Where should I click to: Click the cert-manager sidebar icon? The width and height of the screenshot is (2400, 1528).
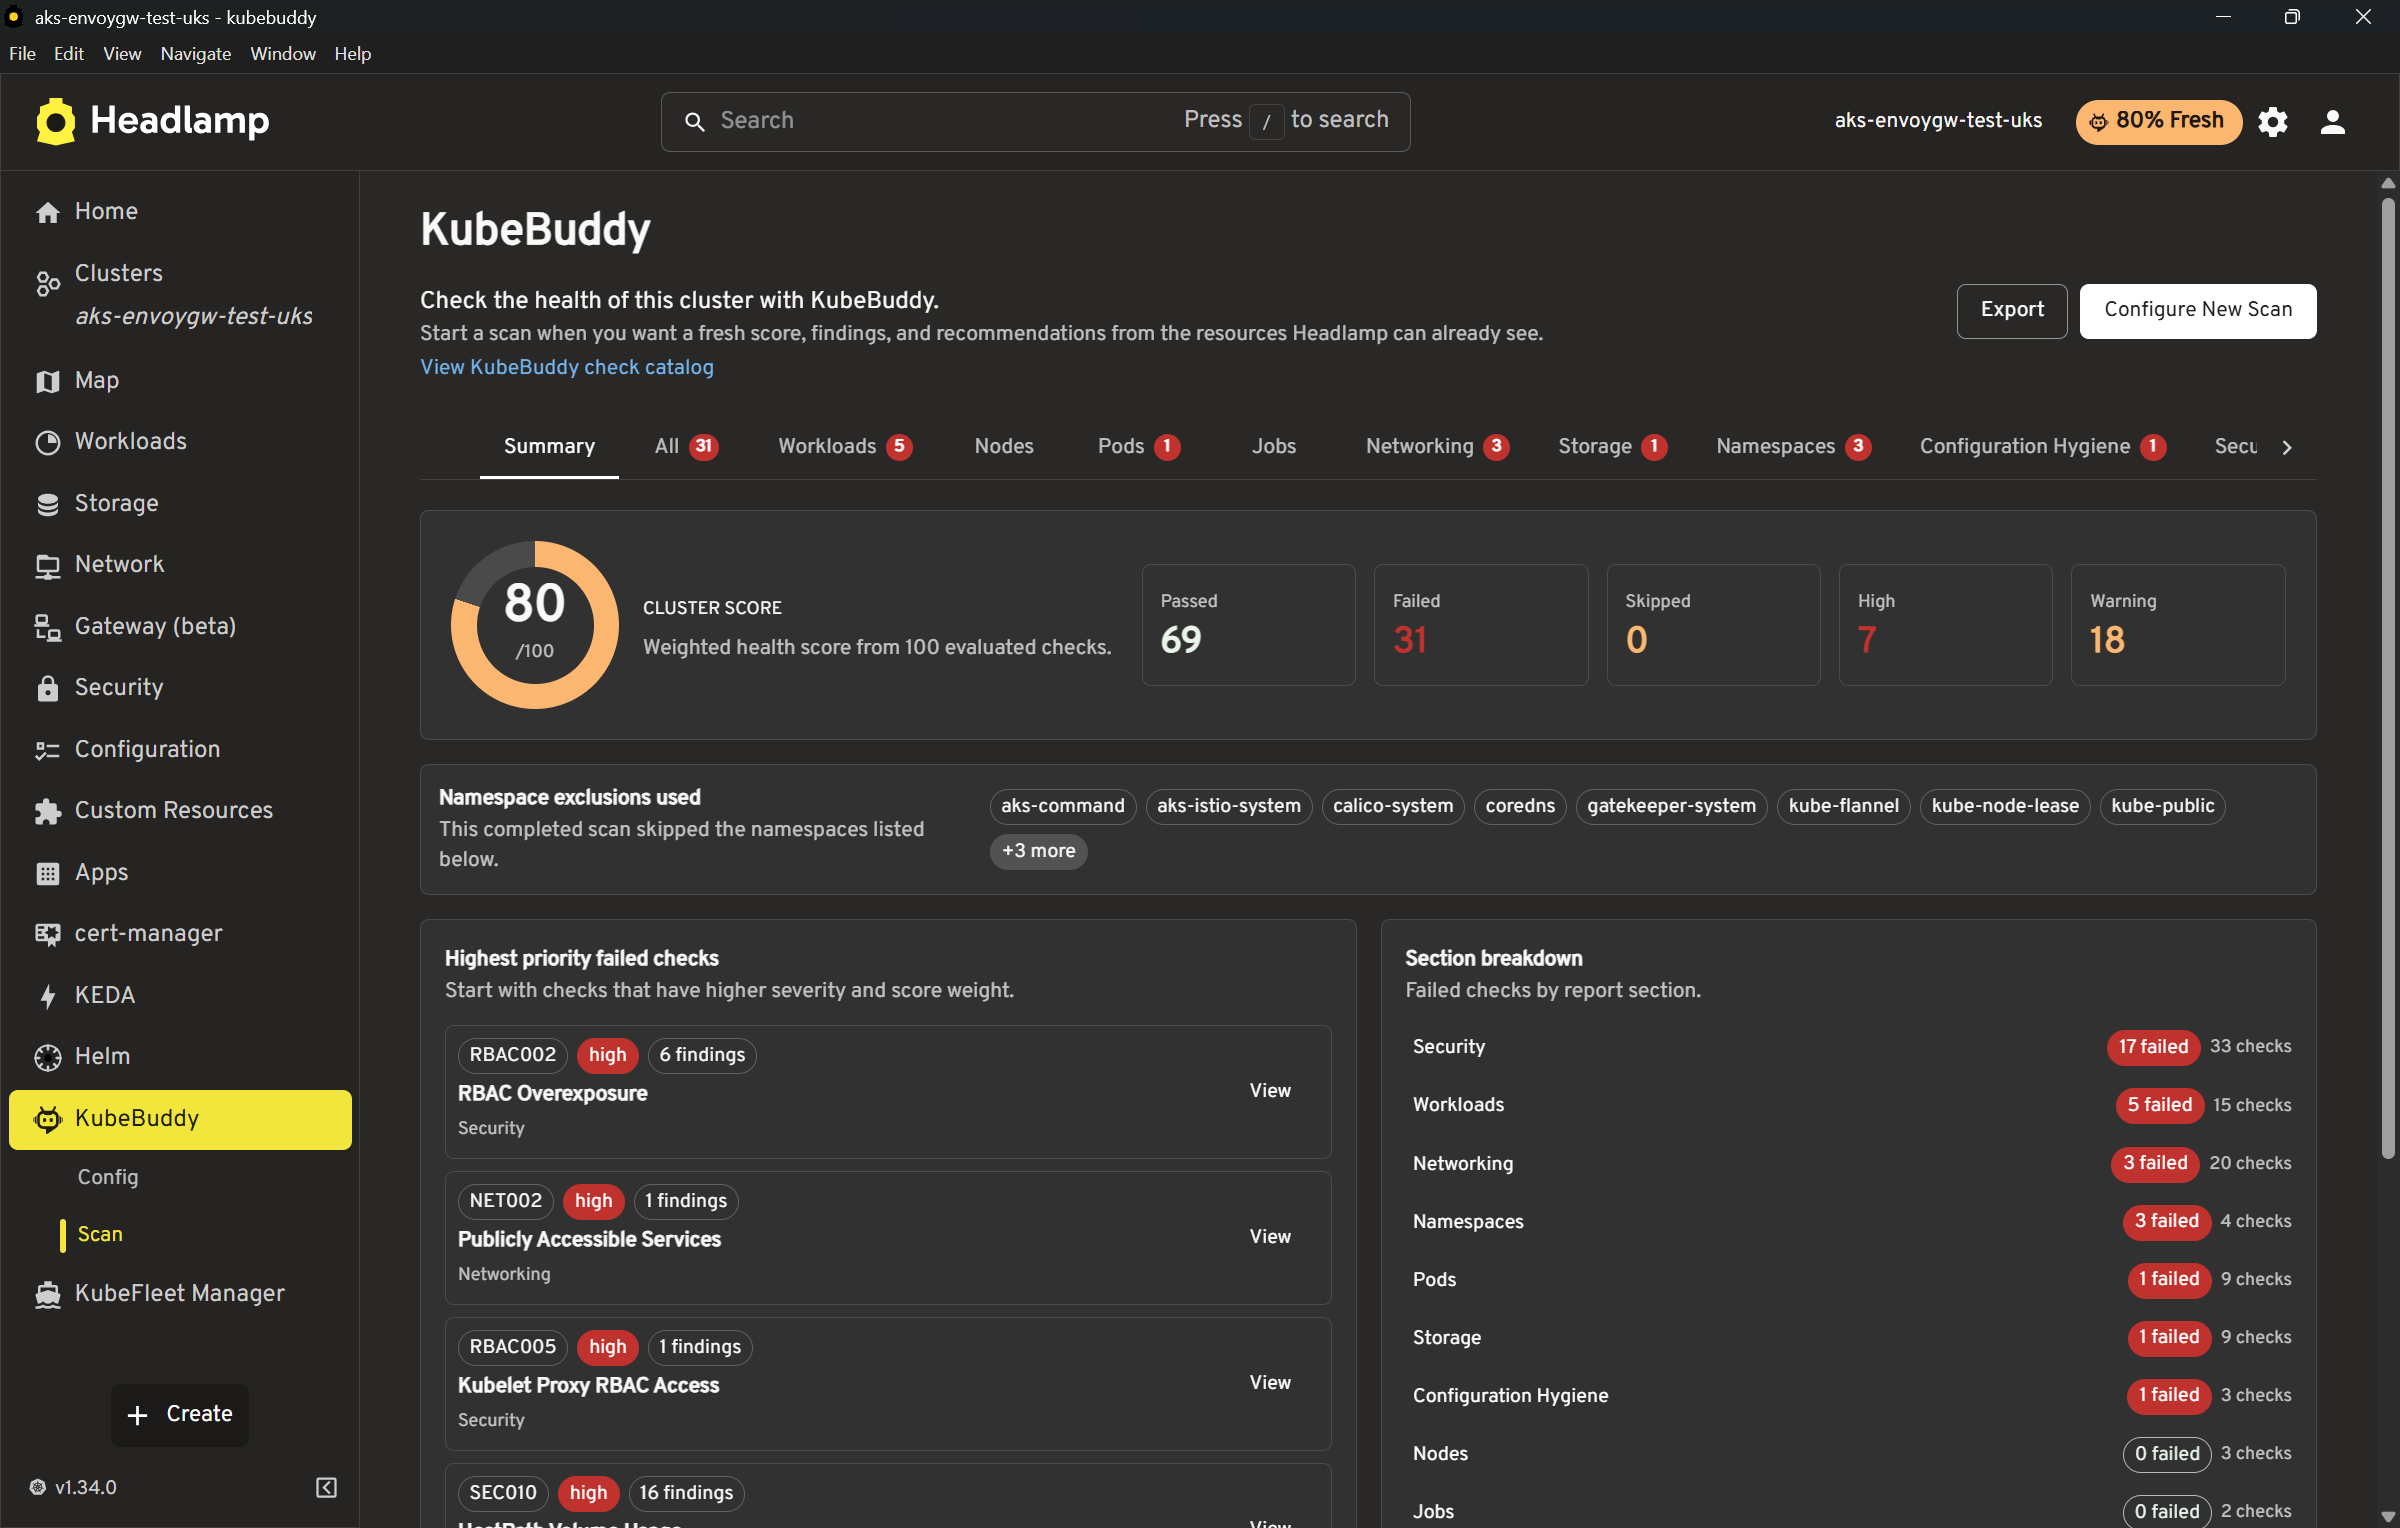tap(47, 934)
